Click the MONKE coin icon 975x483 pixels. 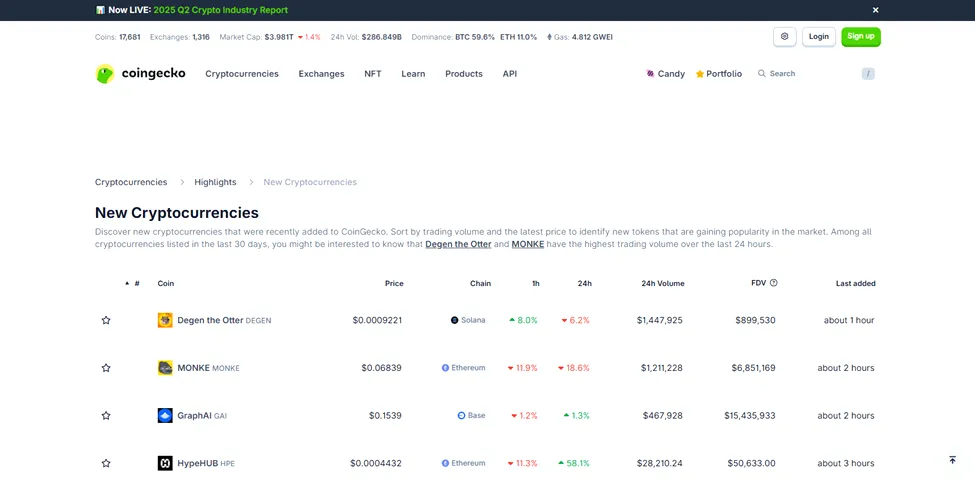click(165, 368)
